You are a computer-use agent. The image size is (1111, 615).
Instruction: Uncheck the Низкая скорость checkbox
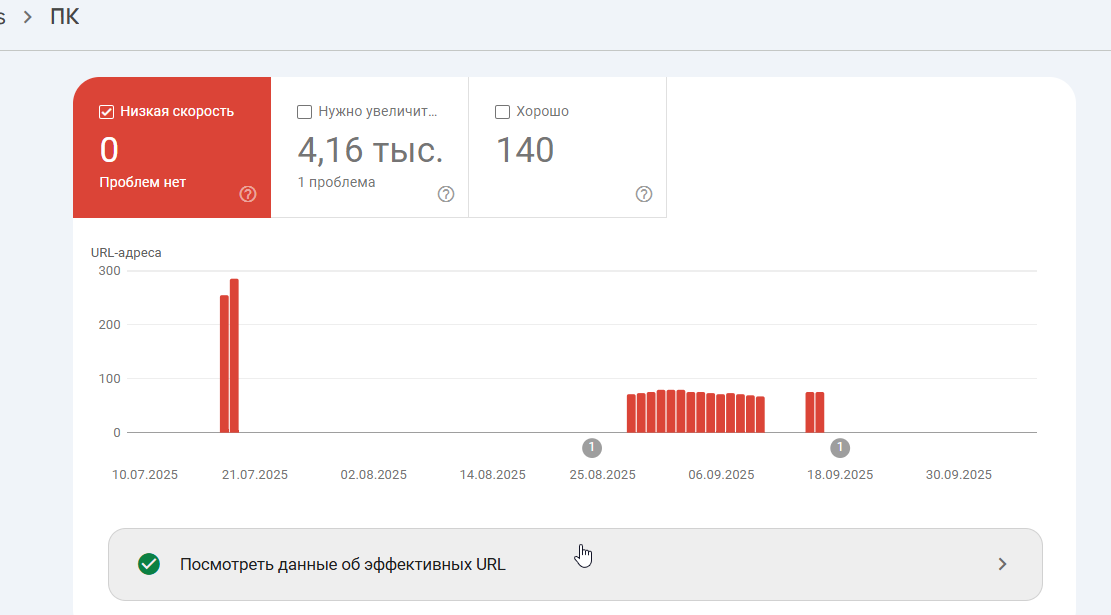click(106, 112)
